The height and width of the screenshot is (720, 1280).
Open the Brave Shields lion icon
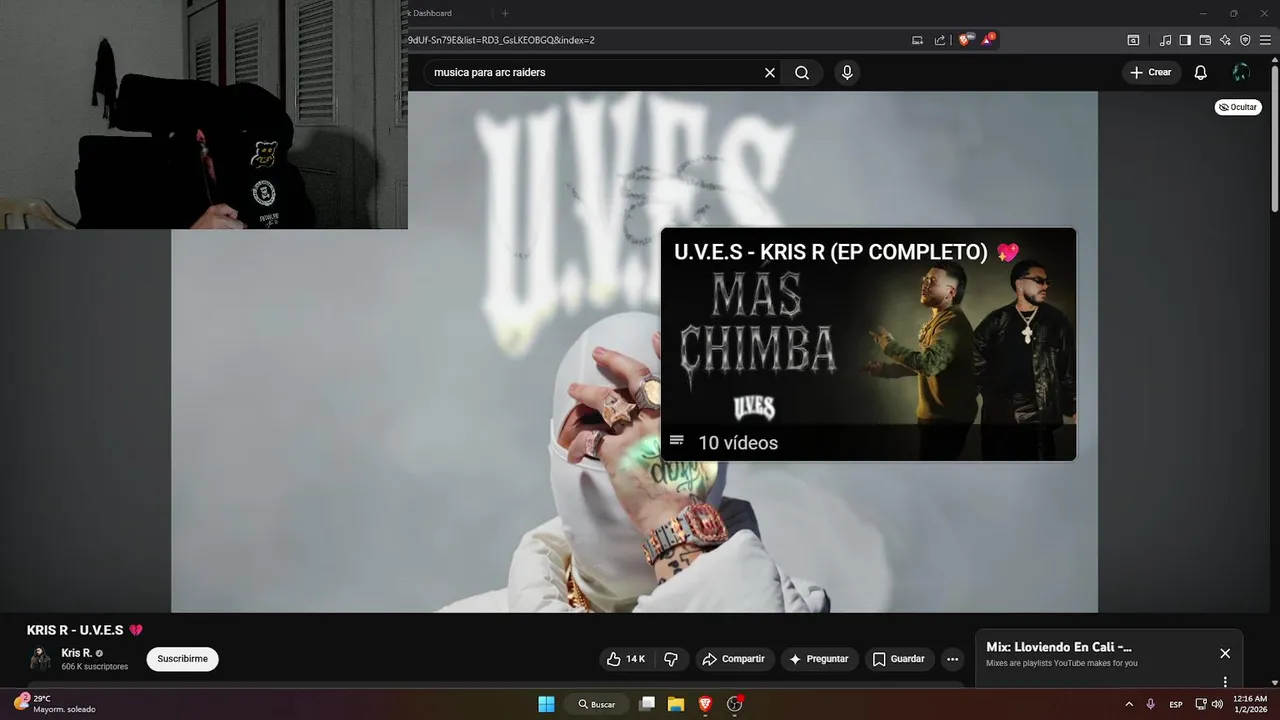click(965, 40)
